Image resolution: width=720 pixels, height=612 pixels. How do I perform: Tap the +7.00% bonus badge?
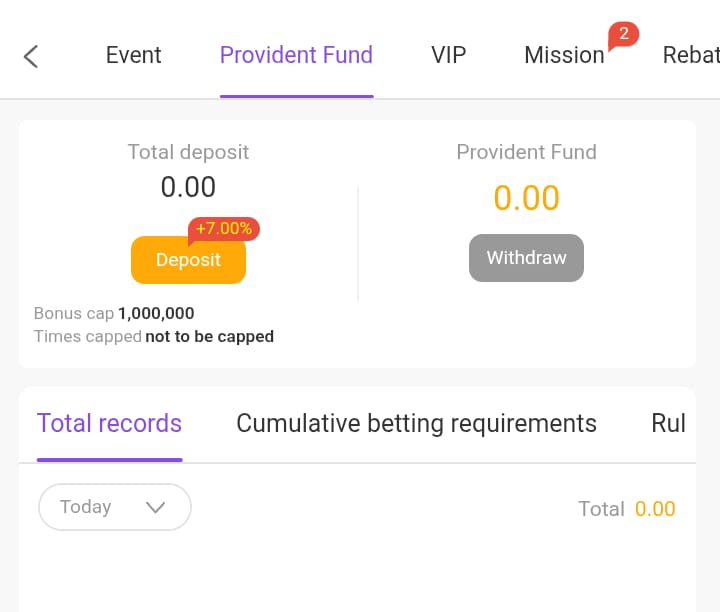[224, 229]
